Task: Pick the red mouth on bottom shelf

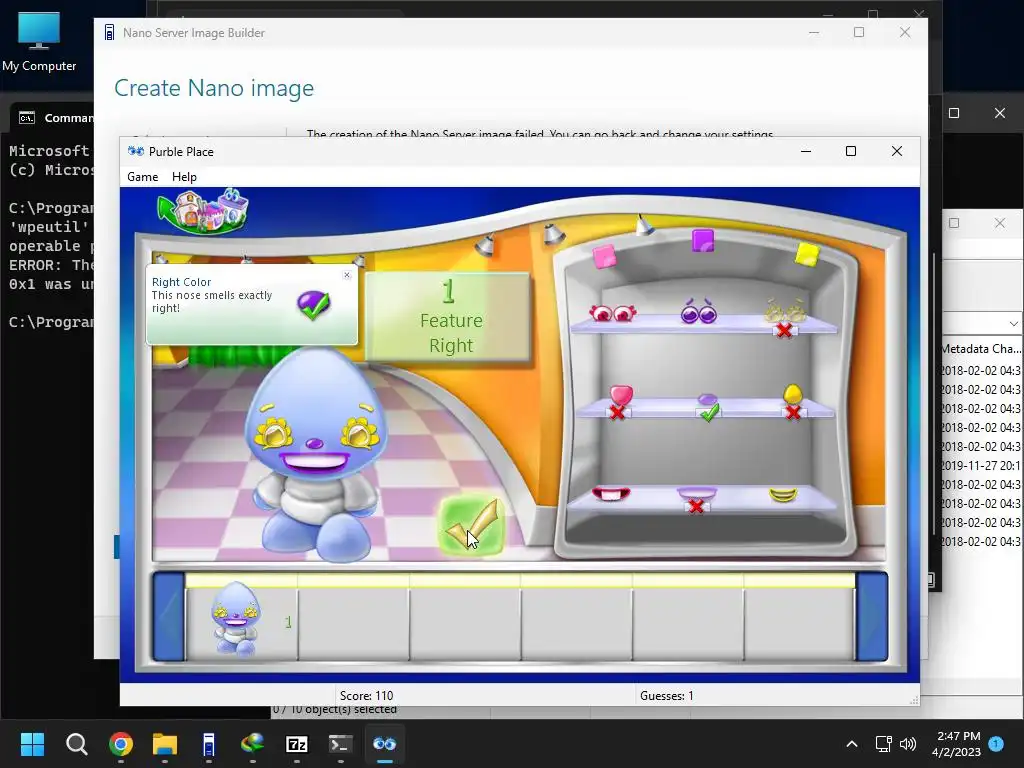Action: click(x=611, y=494)
